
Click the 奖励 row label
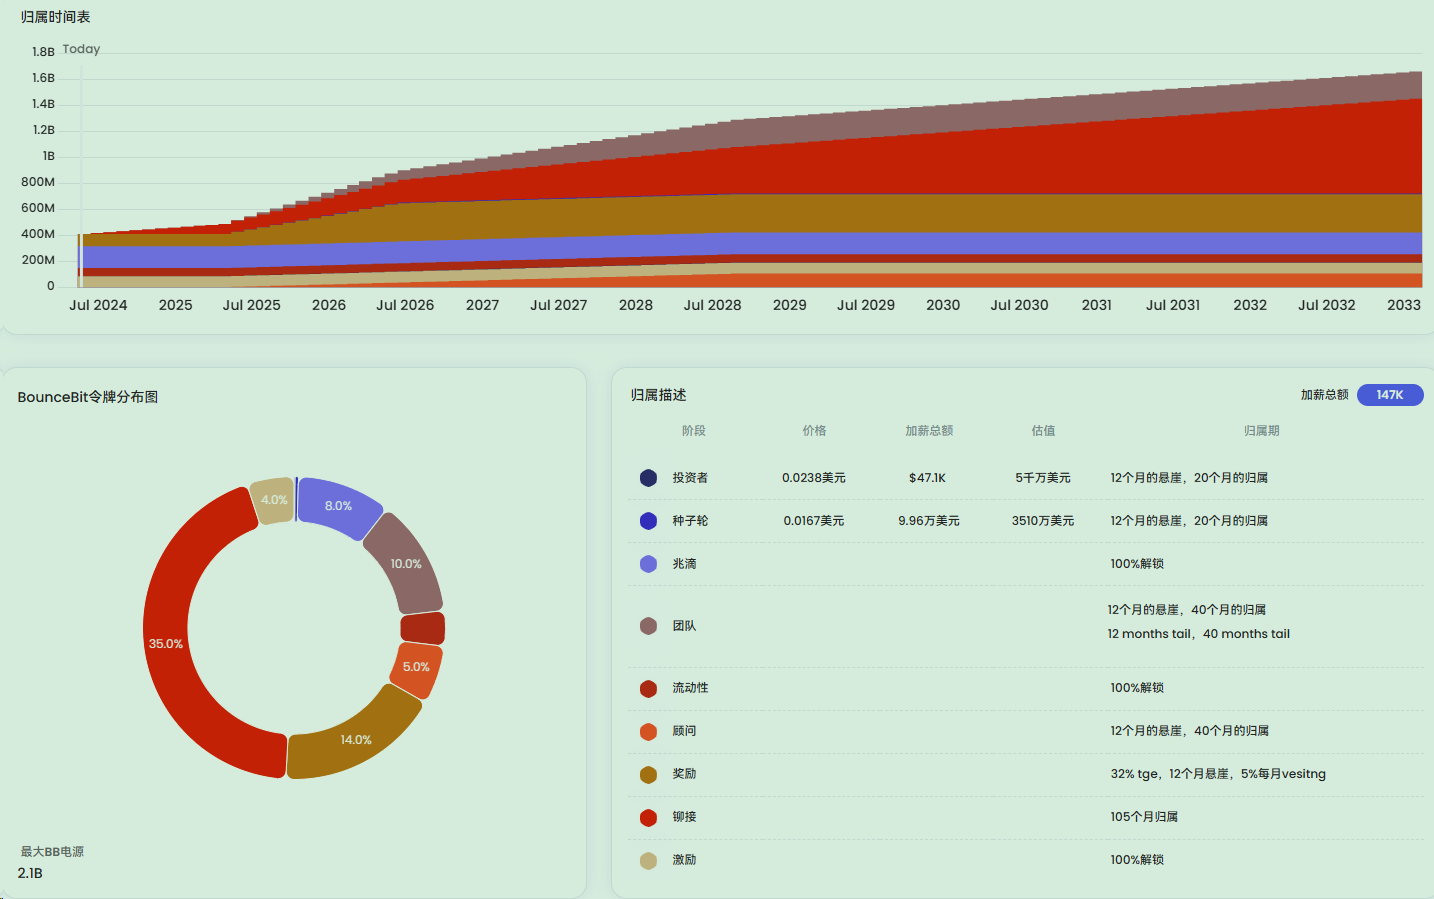(x=684, y=774)
